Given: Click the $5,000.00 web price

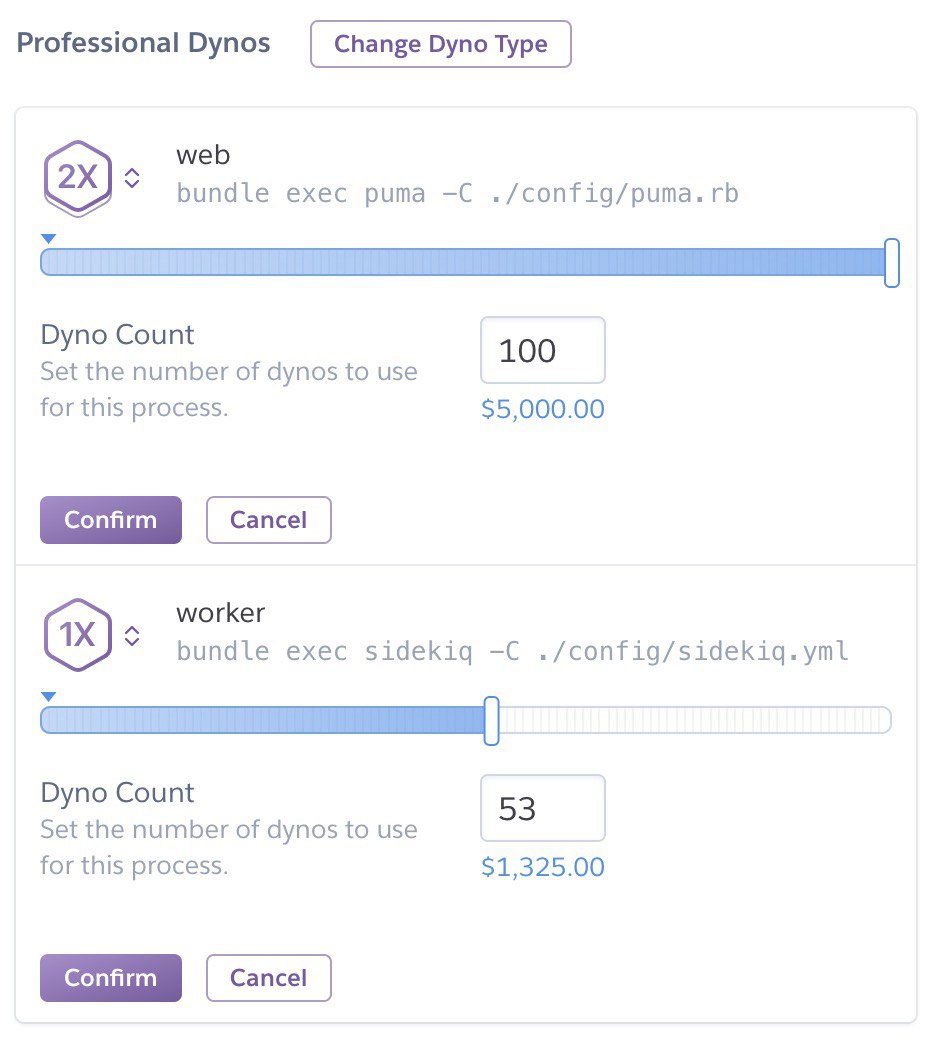Looking at the screenshot, I should click(x=543, y=410).
